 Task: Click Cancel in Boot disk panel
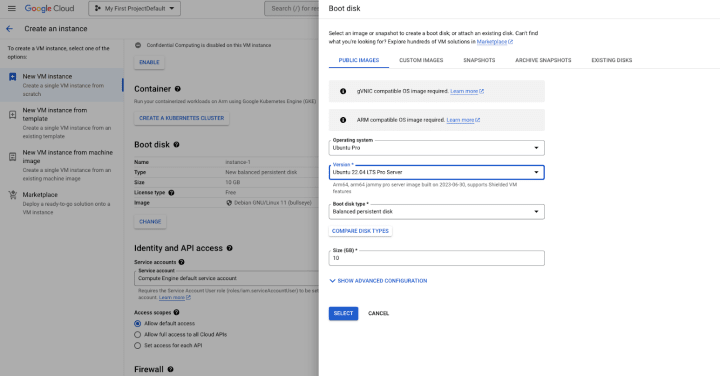378,313
